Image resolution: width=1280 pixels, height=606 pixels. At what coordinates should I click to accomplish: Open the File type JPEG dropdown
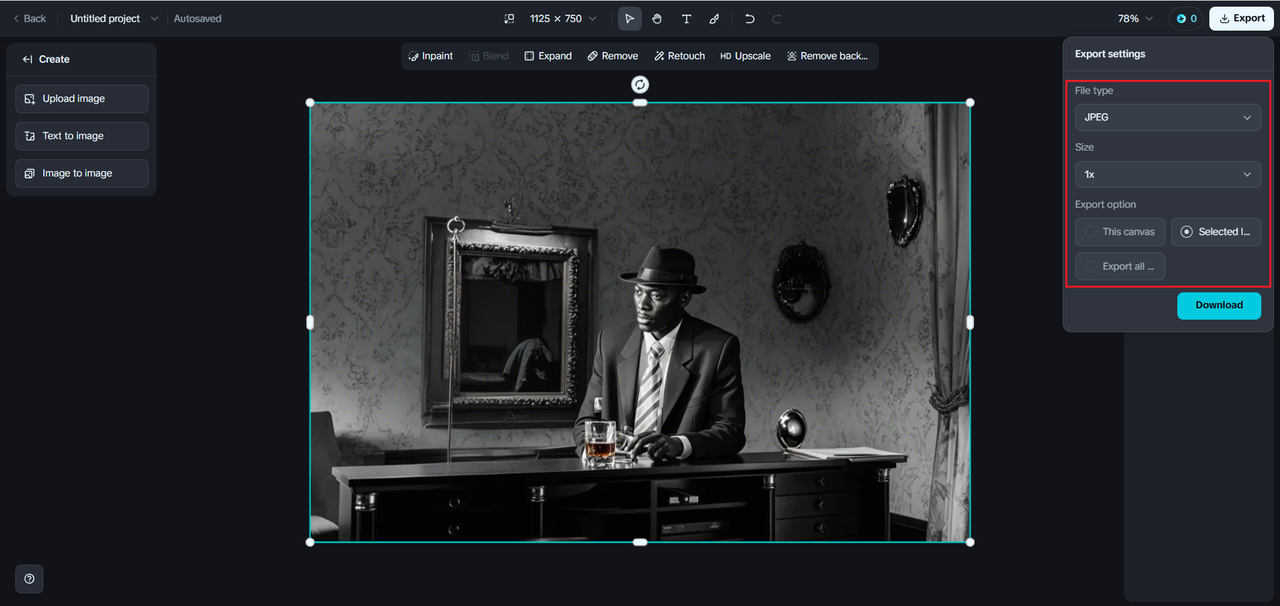tap(1167, 117)
